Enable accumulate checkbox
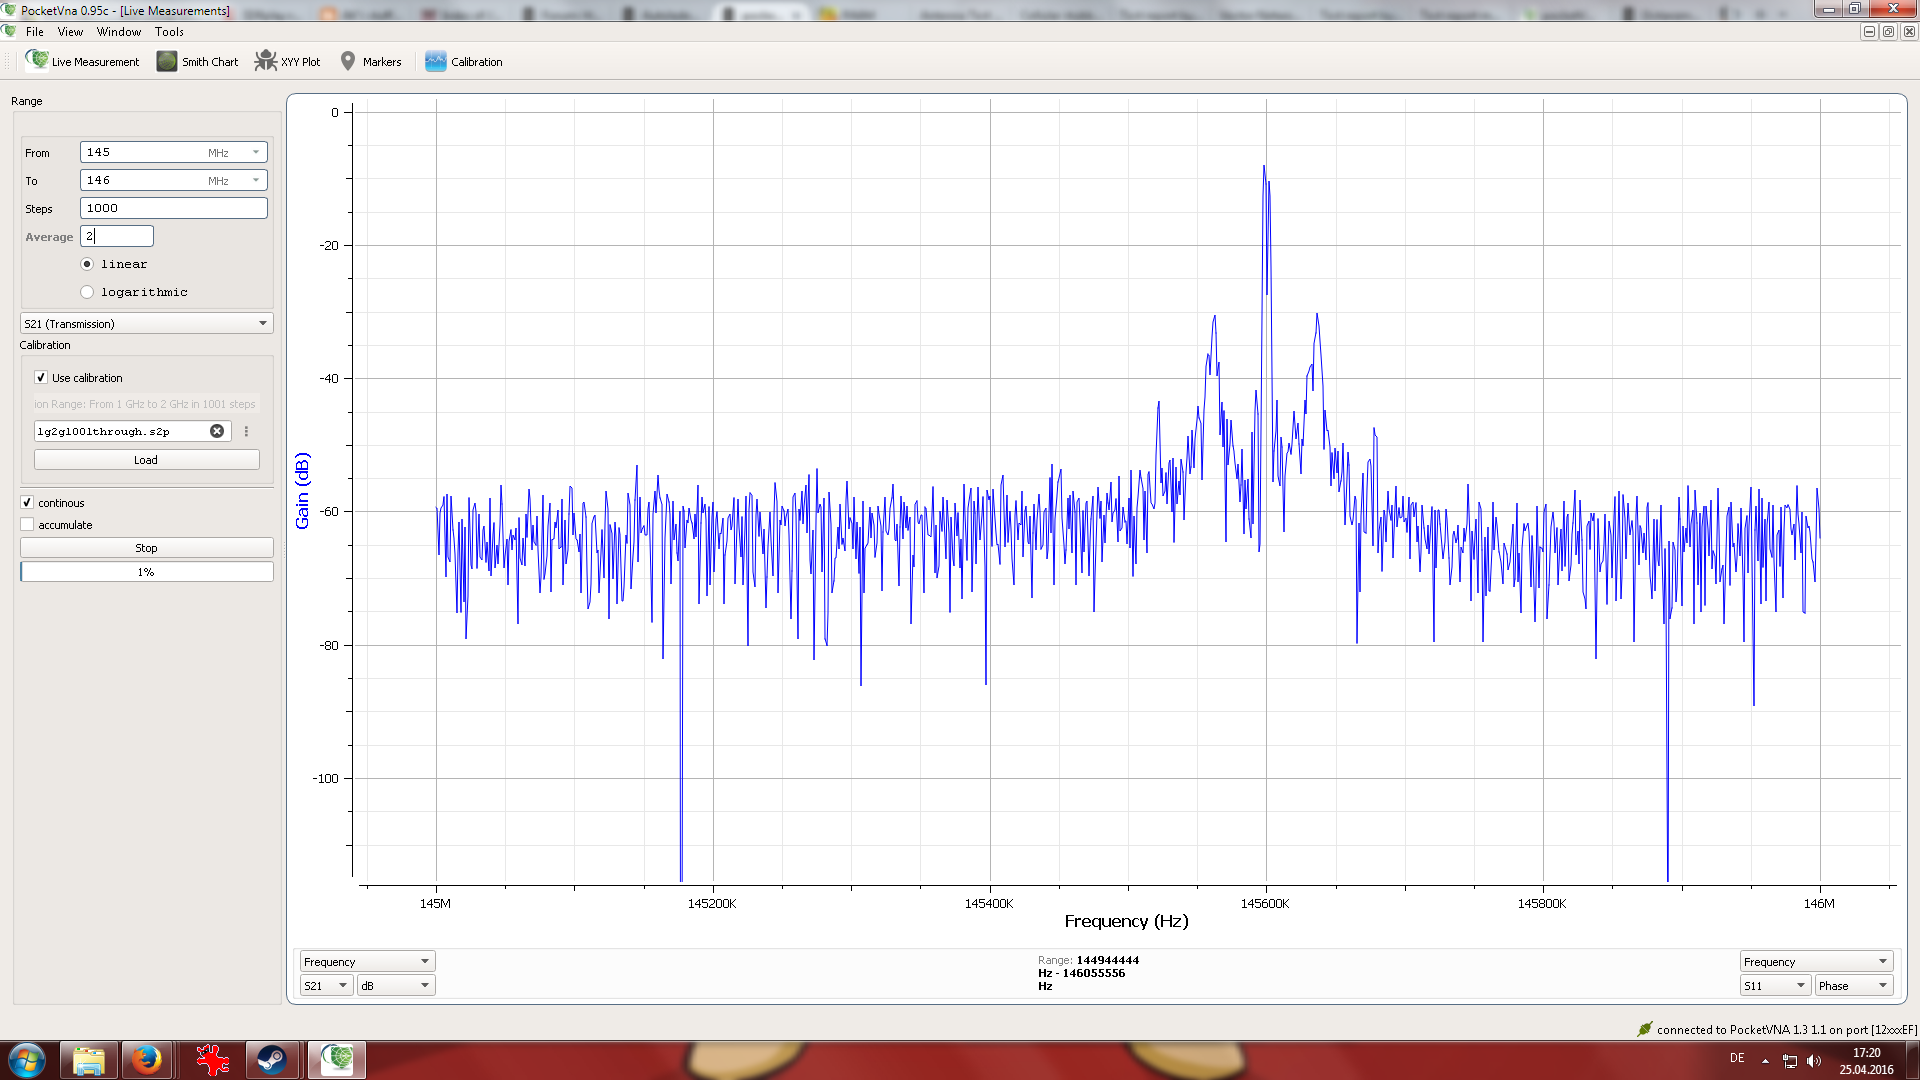Viewport: 1920px width, 1080px height. pos(27,525)
